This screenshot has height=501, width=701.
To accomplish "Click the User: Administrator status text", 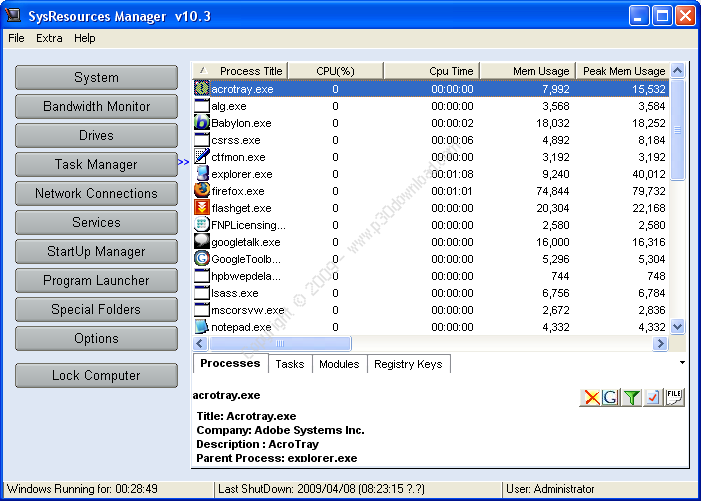I will pyautogui.click(x=550, y=489).
